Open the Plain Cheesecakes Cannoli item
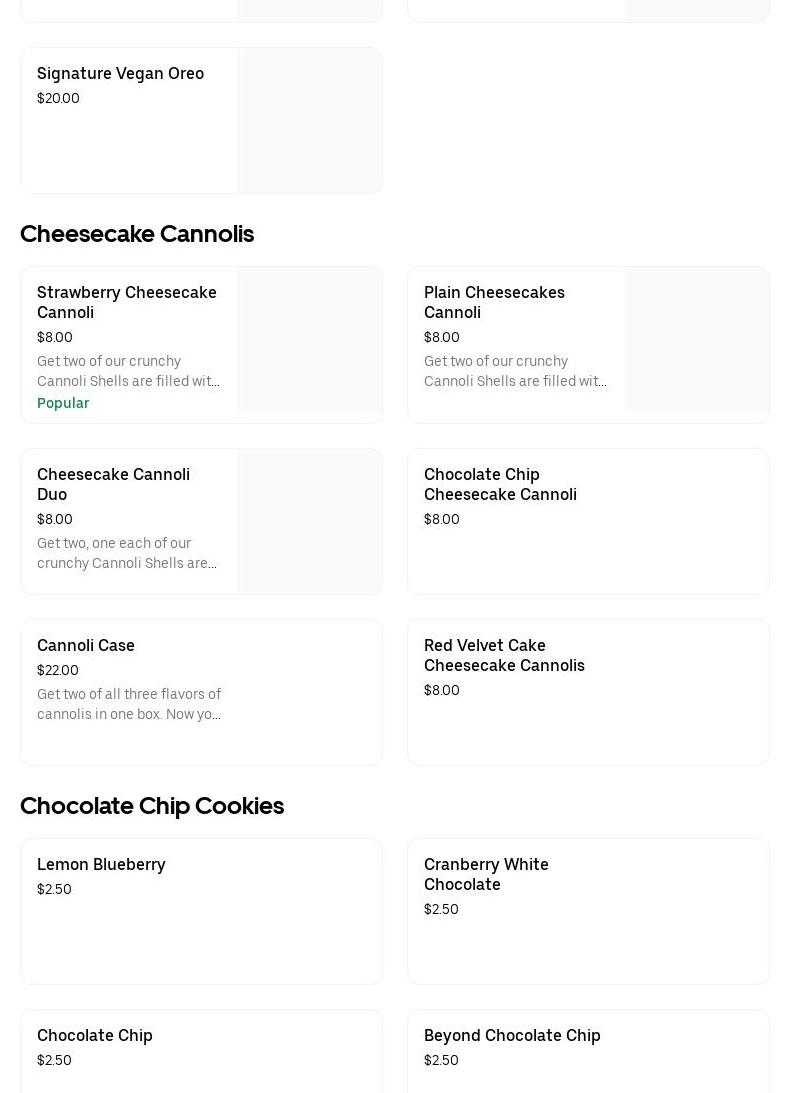The image size is (804, 1093). 494,302
